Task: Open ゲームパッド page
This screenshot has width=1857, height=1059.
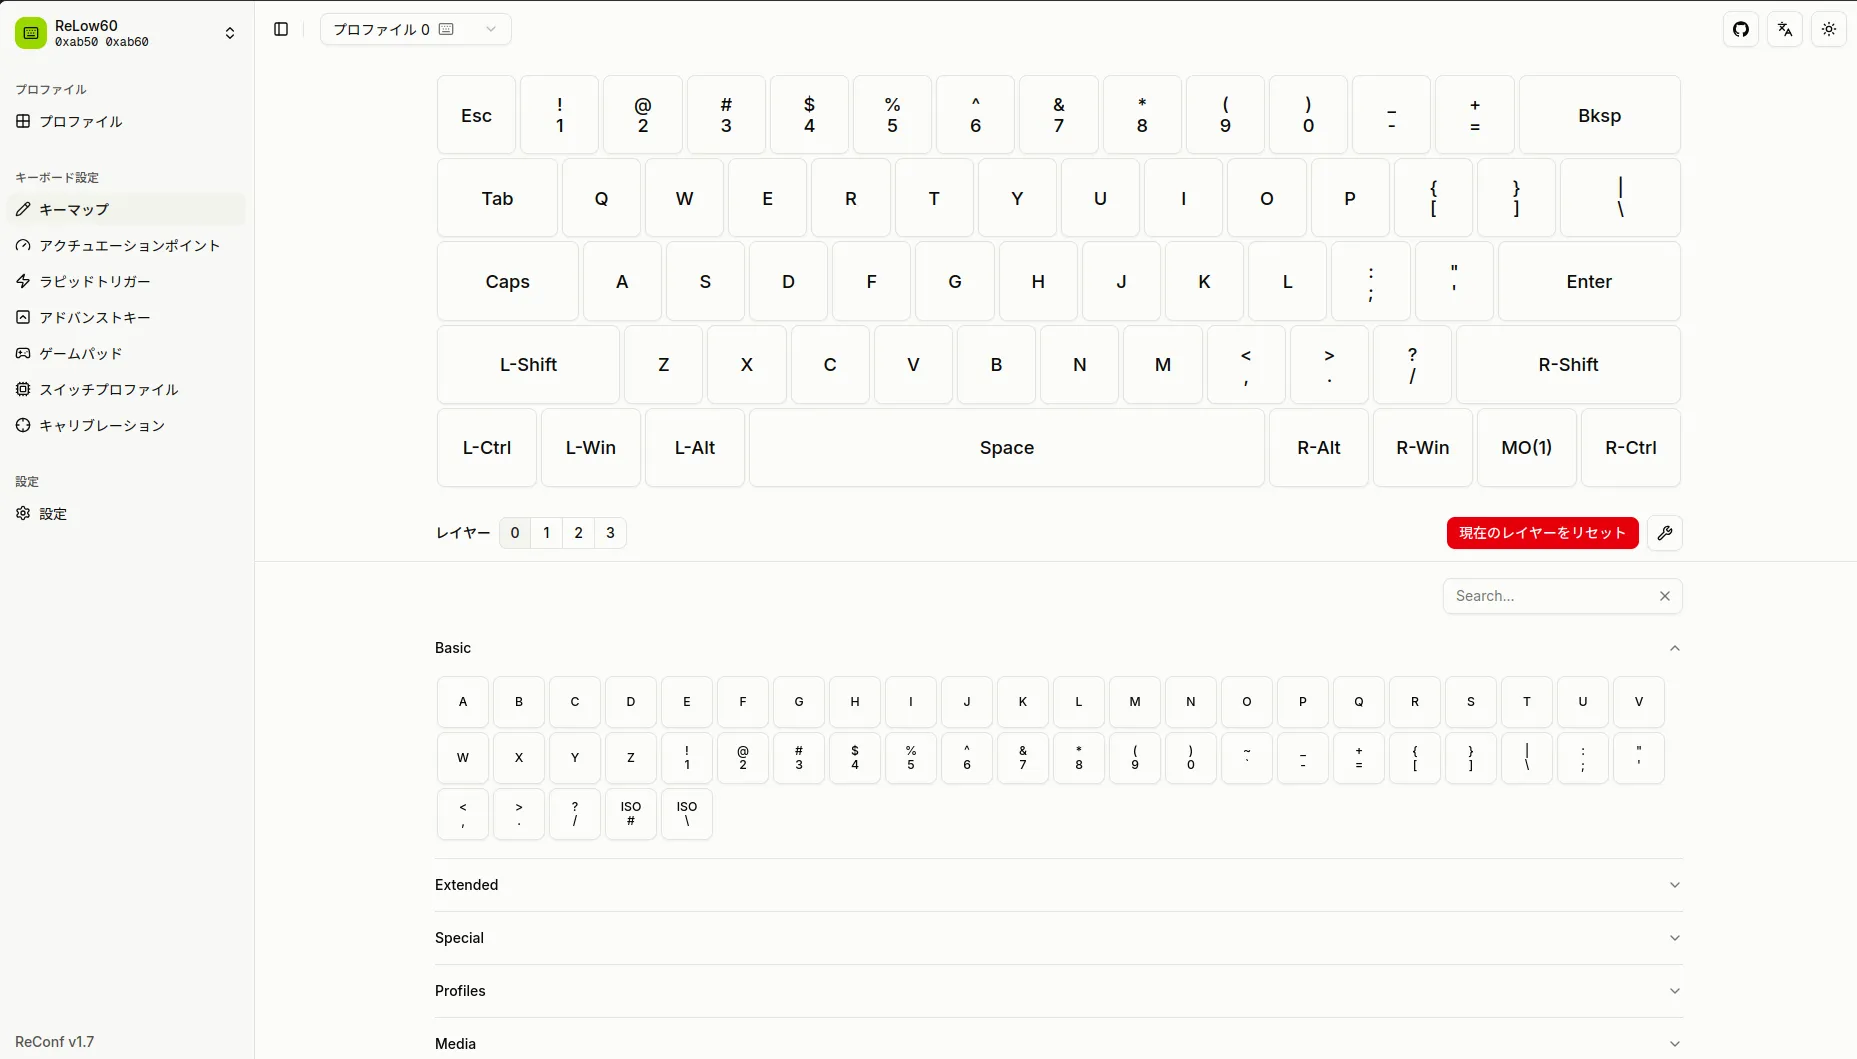Action: 126,353
